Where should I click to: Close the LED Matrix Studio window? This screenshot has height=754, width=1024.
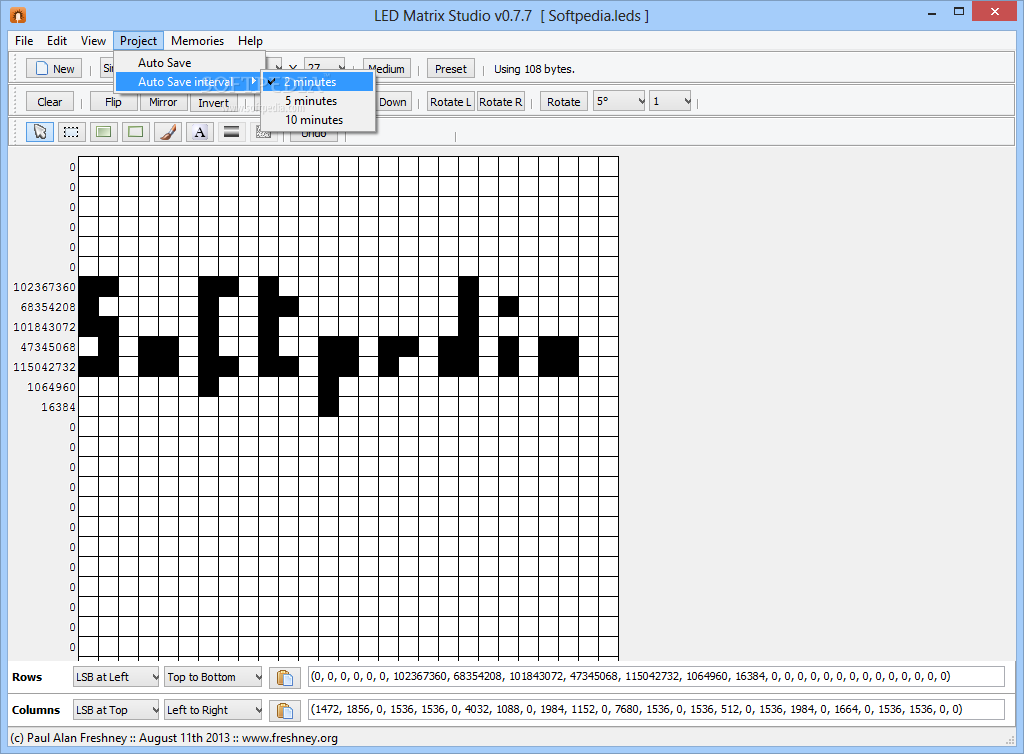point(995,11)
